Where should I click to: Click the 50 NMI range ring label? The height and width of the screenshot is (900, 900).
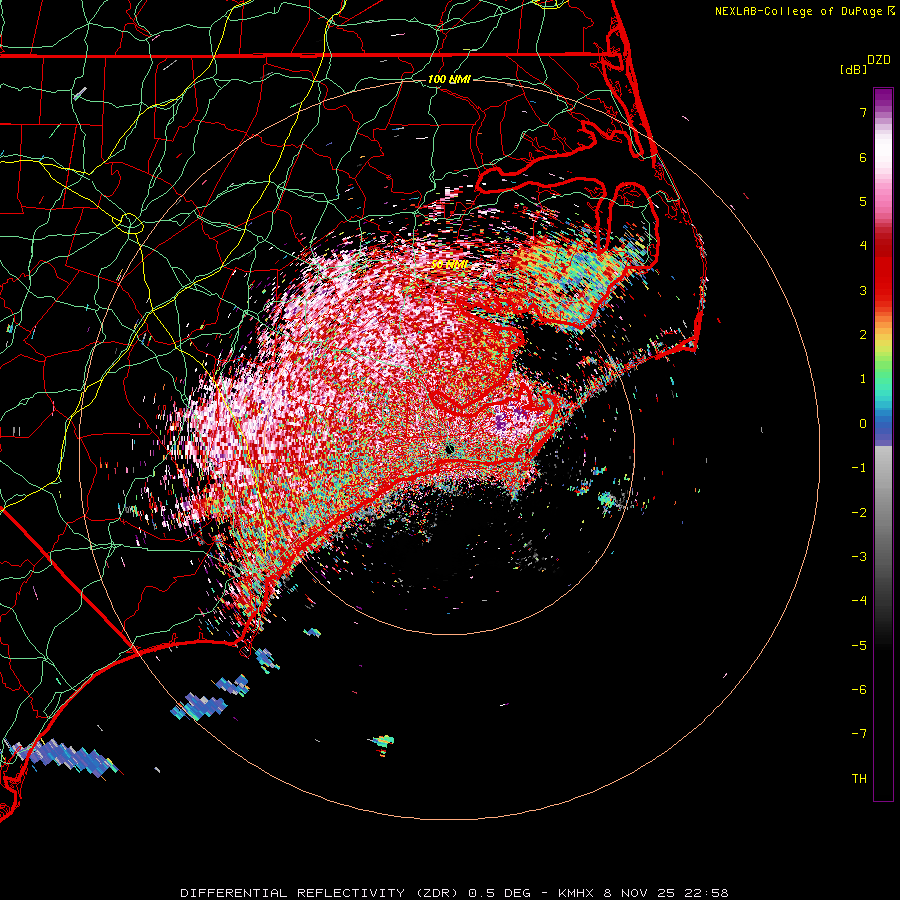coord(449,265)
